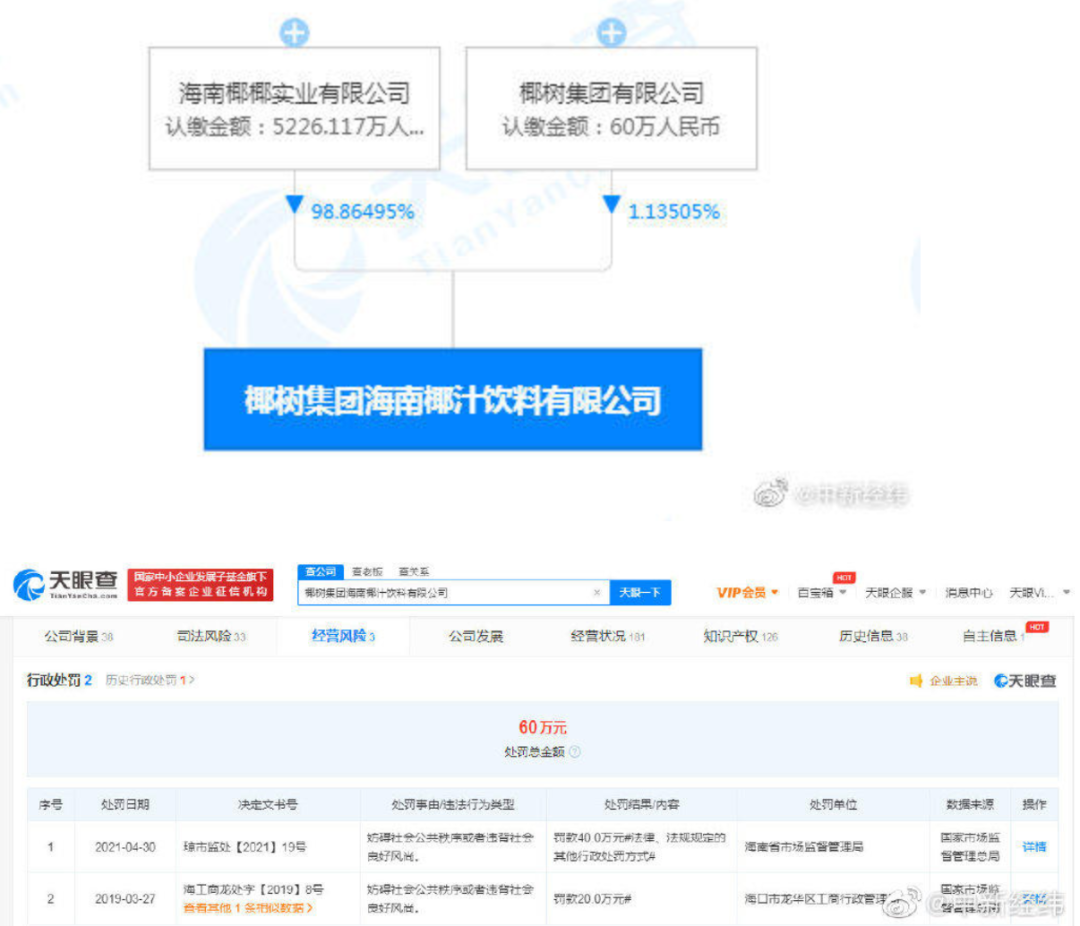1080x926 pixels.
Task: Open the 经营状况 tab
Action: click(608, 636)
